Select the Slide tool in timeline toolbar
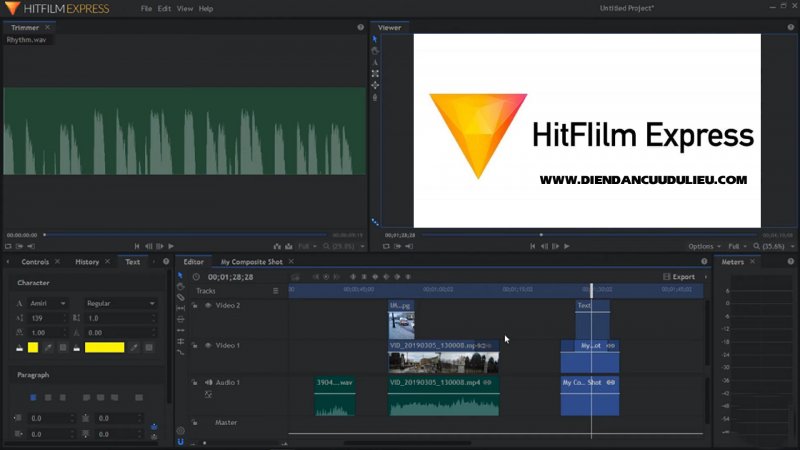This screenshot has height=450, width=800. click(x=180, y=319)
